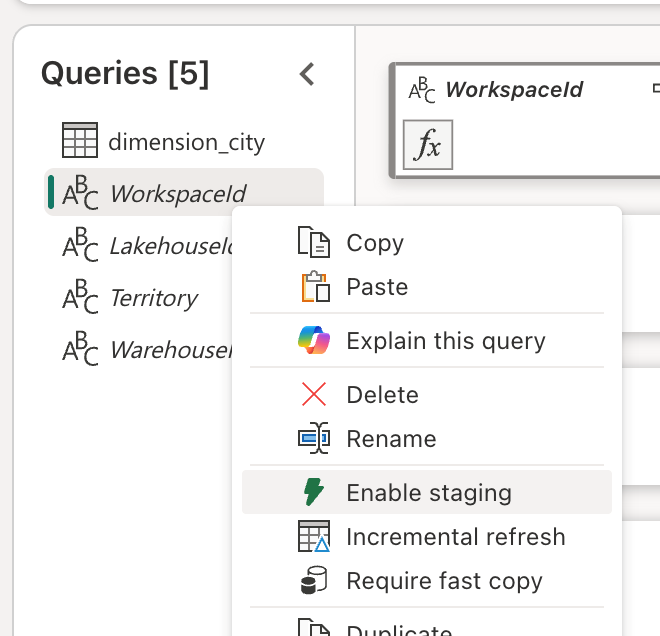Image resolution: width=660 pixels, height=636 pixels.
Task: Choose Rename from the context menu
Action: pos(427,439)
